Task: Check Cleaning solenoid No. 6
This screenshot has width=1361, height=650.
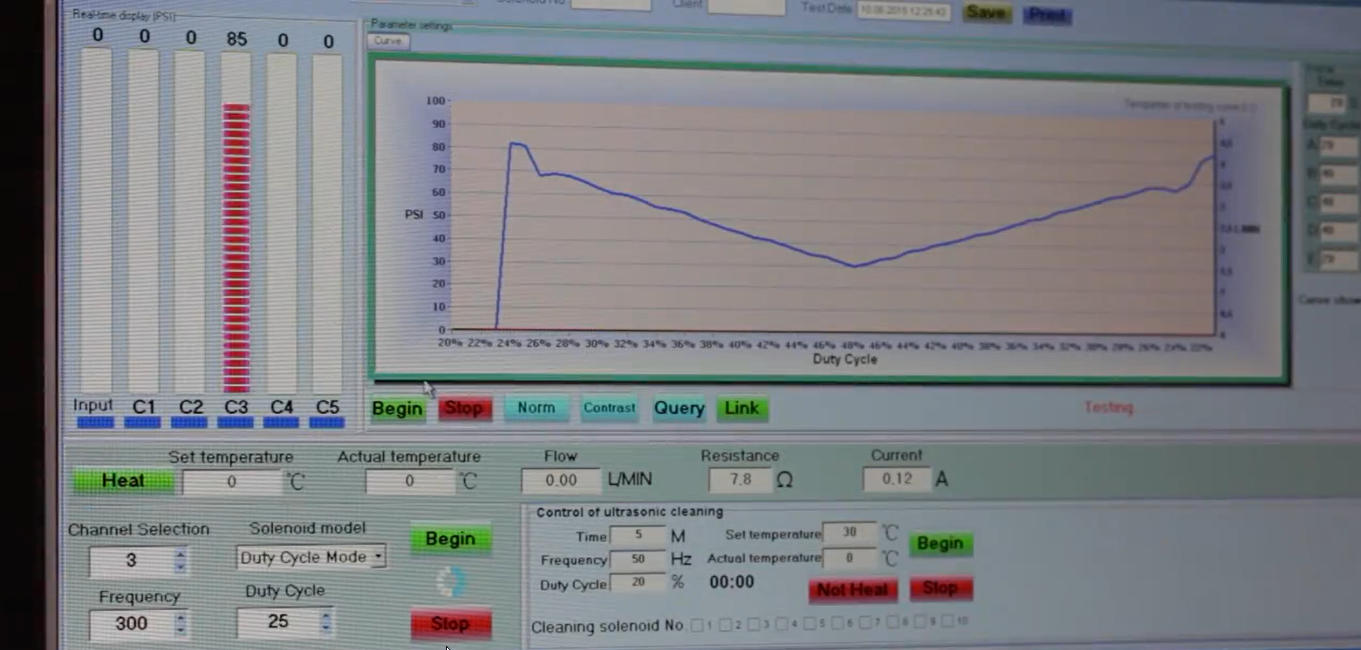Action: (x=837, y=624)
